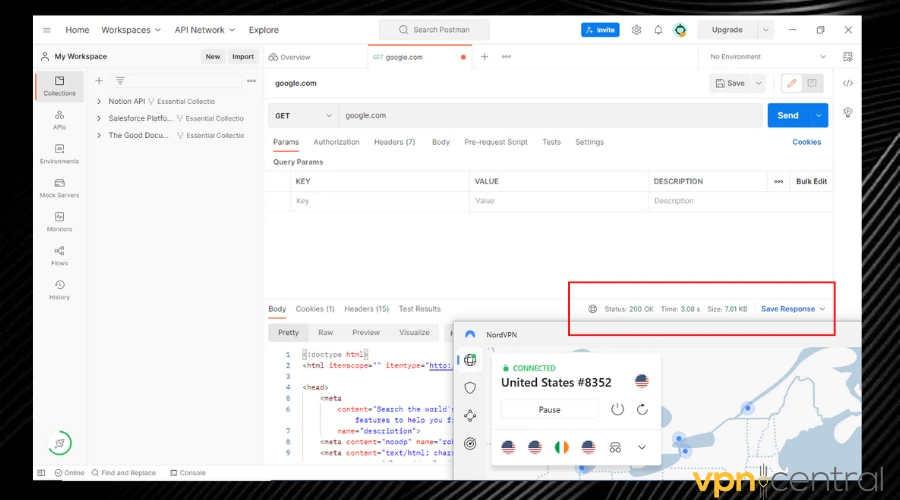Open the GET method dropdown
Image resolution: width=900 pixels, height=500 pixels.
point(303,115)
